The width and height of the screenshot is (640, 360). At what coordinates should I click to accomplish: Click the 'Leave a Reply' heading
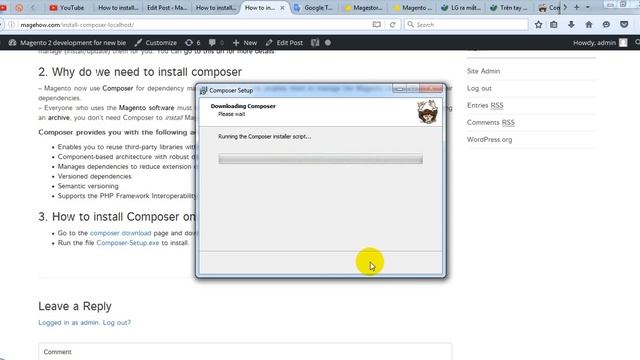(75, 306)
